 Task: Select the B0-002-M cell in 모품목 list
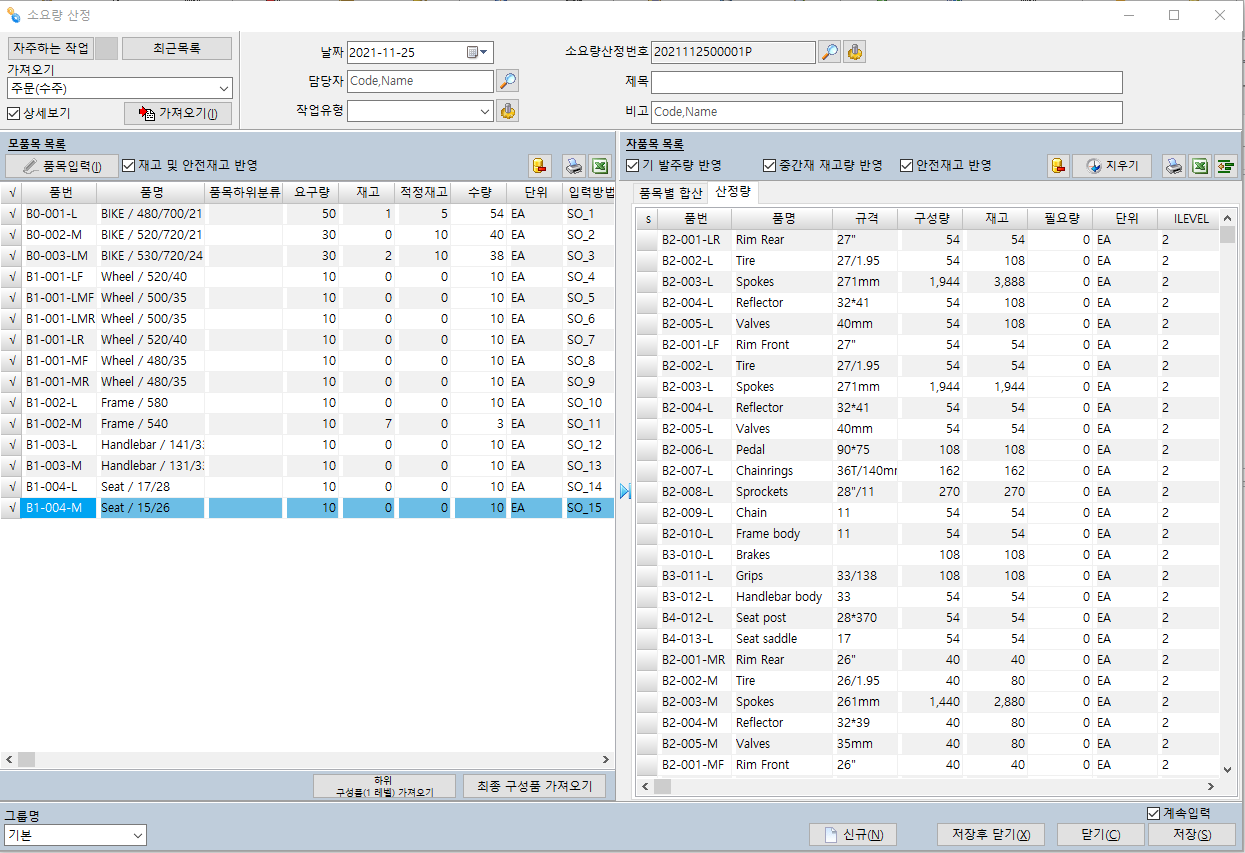click(60, 234)
